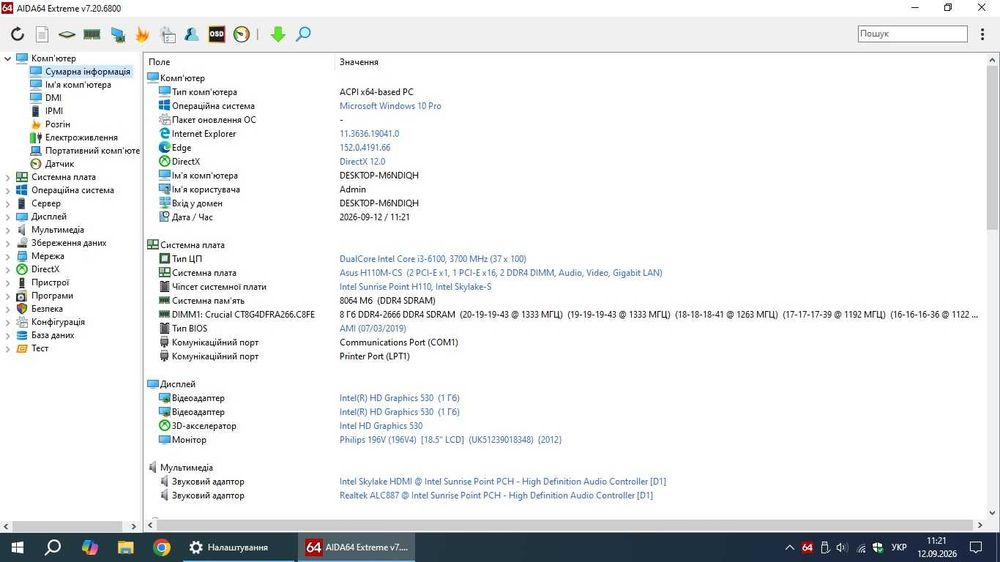The image size is (1000, 562).
Task: Launch Google Chrome from taskbar
Action: tap(161, 547)
